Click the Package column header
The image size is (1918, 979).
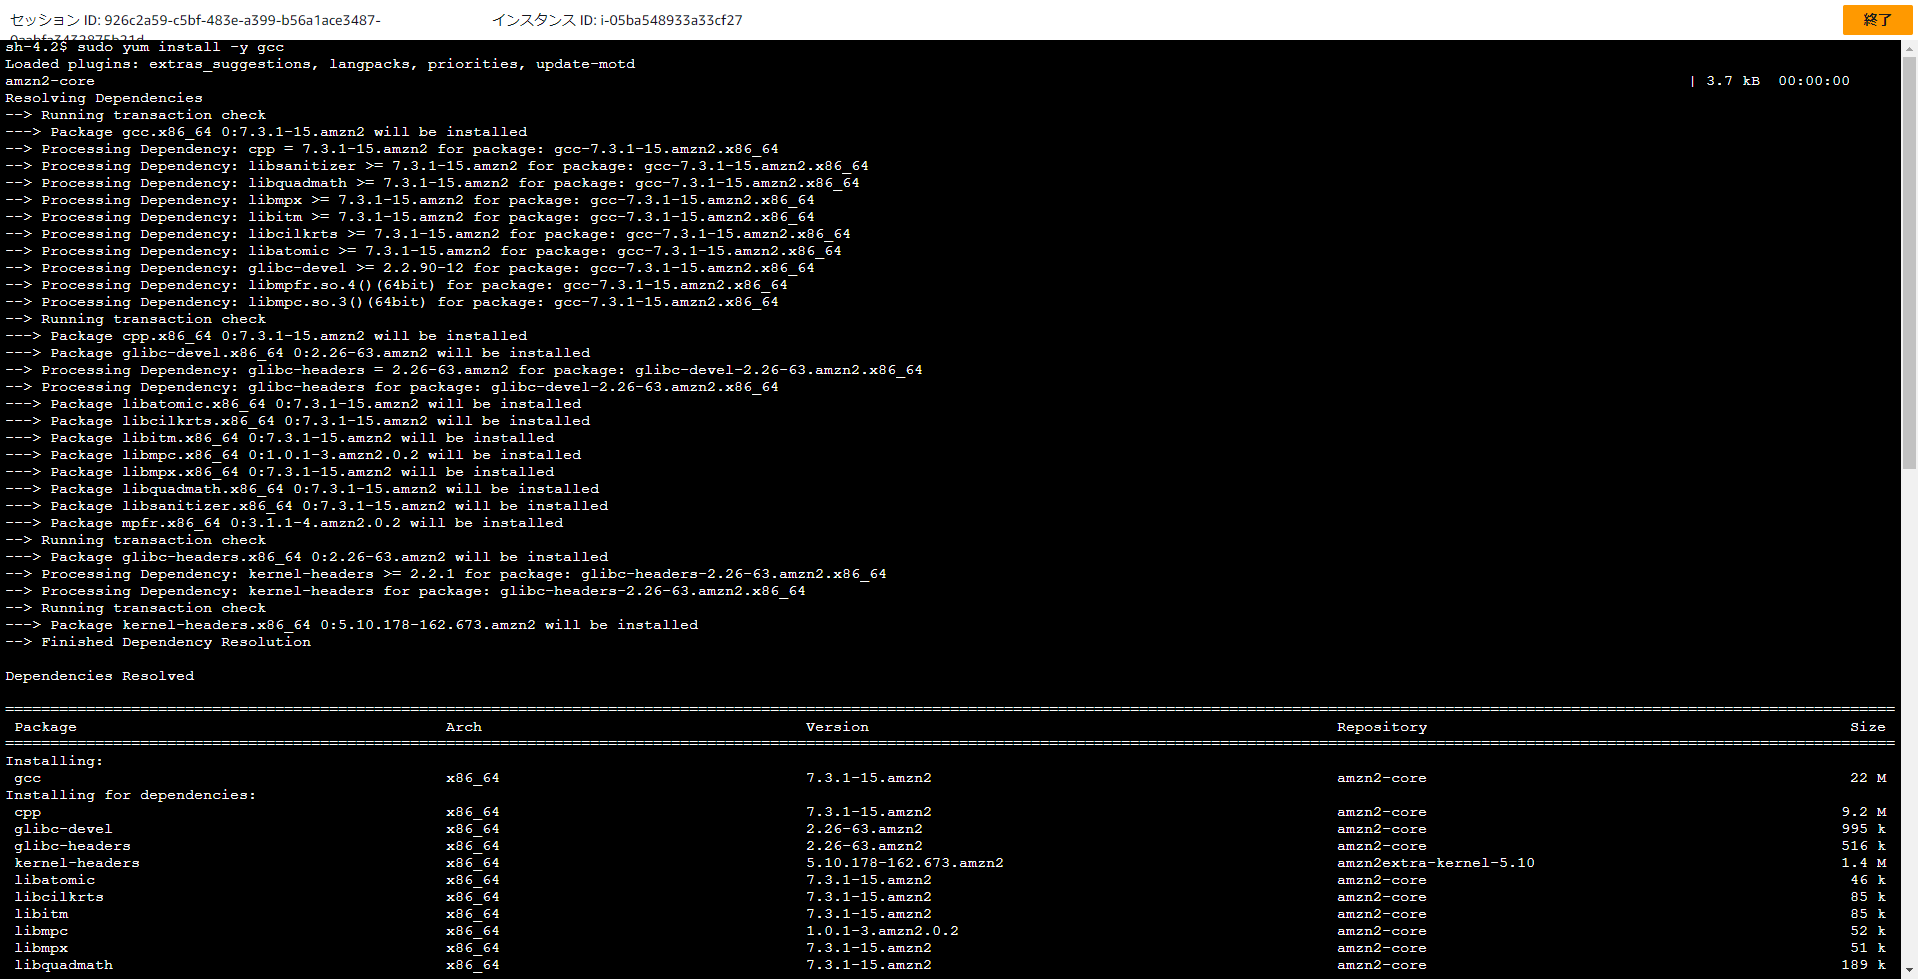point(45,727)
